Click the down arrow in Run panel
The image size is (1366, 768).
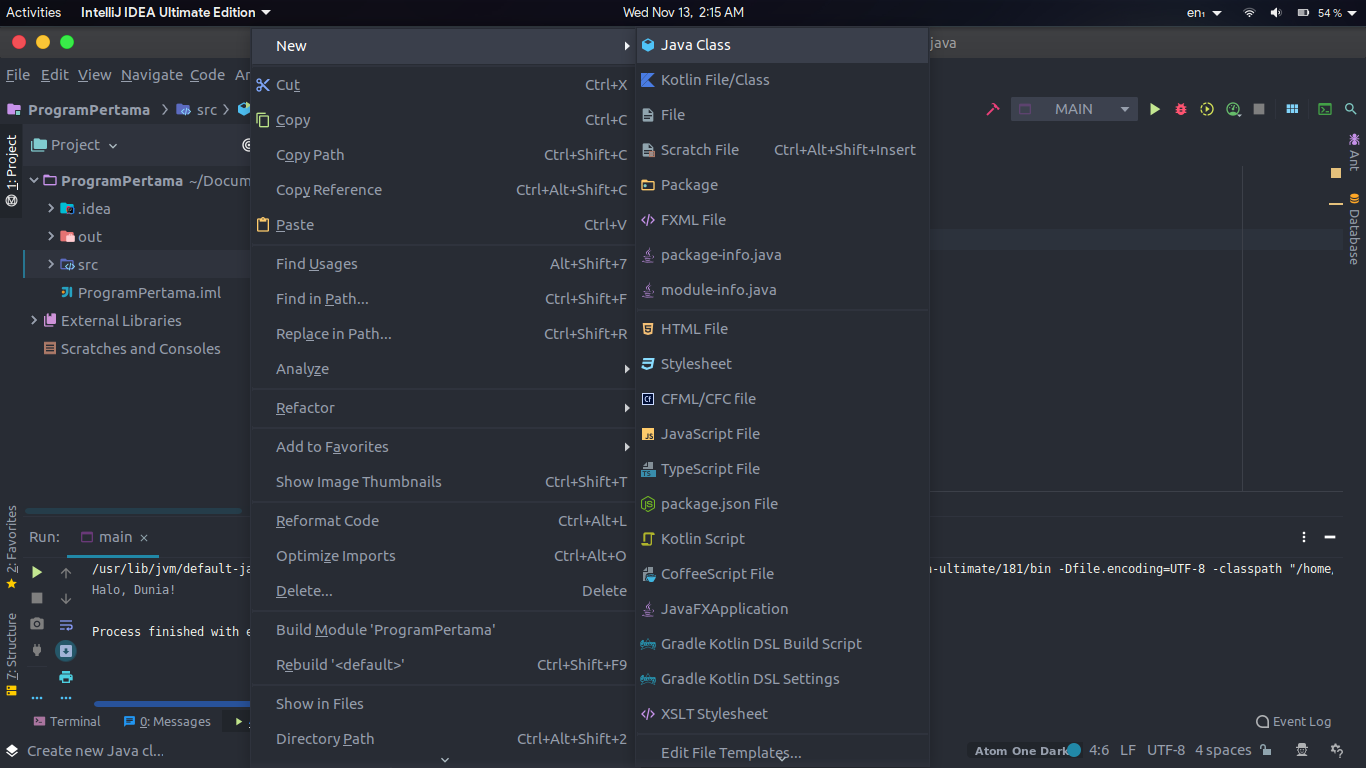(66, 598)
